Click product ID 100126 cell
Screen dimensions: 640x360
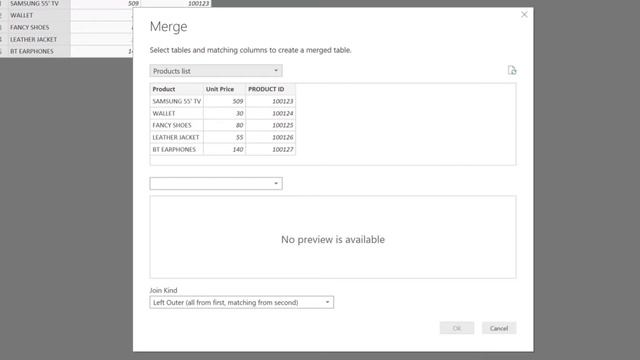271,137
